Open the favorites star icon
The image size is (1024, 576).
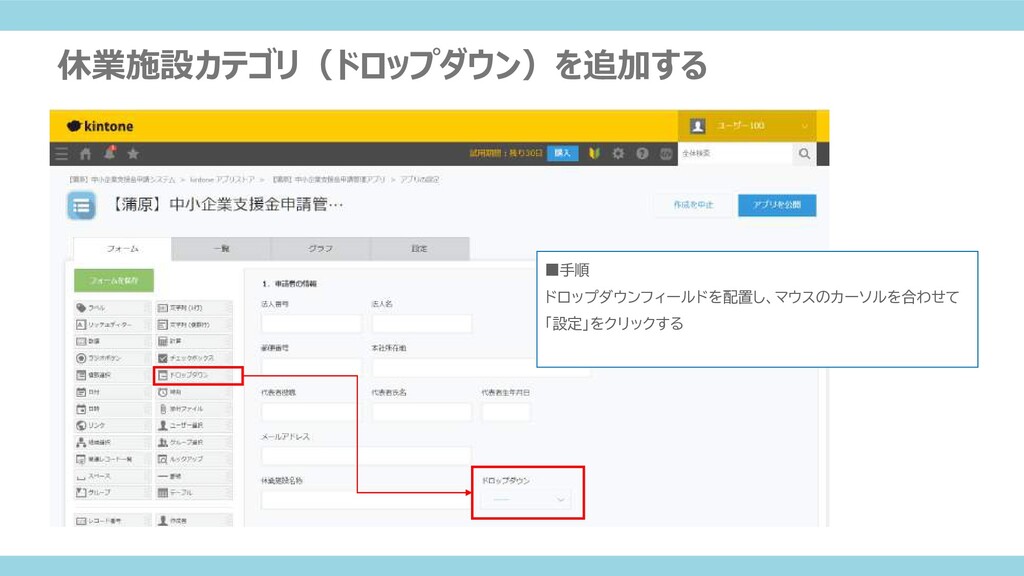(x=133, y=153)
